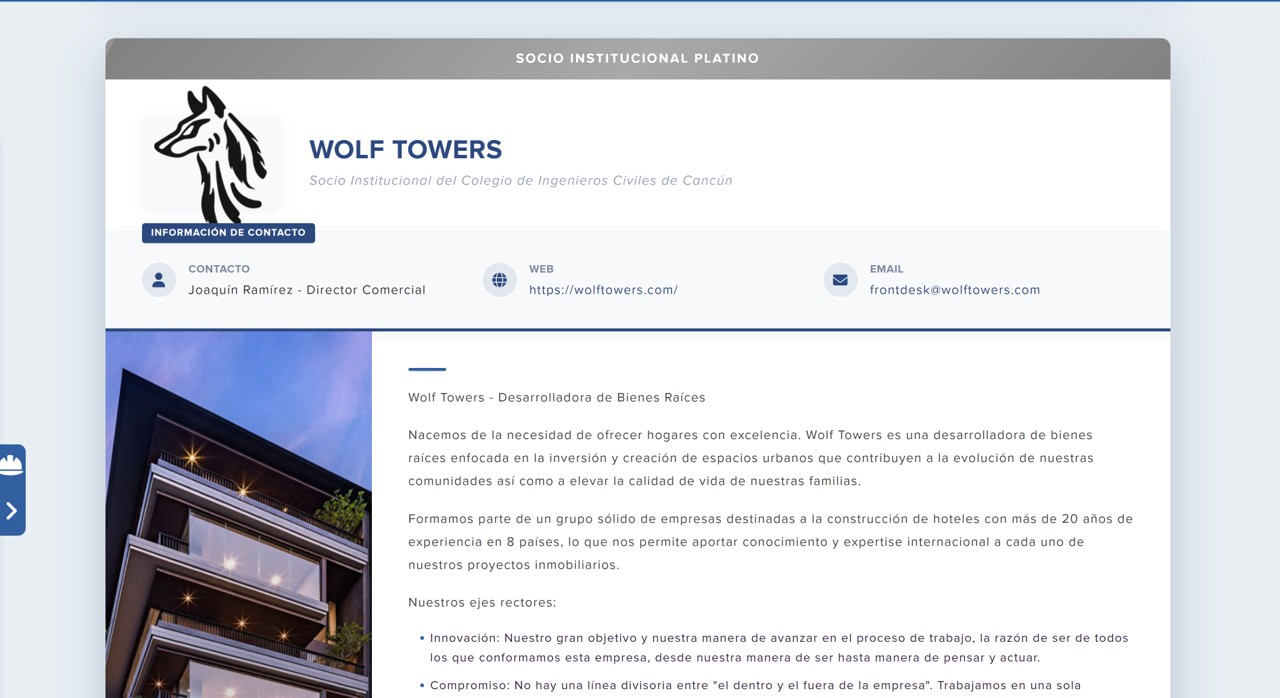
Task: Select the person icon beside Contacto
Action: 158,279
